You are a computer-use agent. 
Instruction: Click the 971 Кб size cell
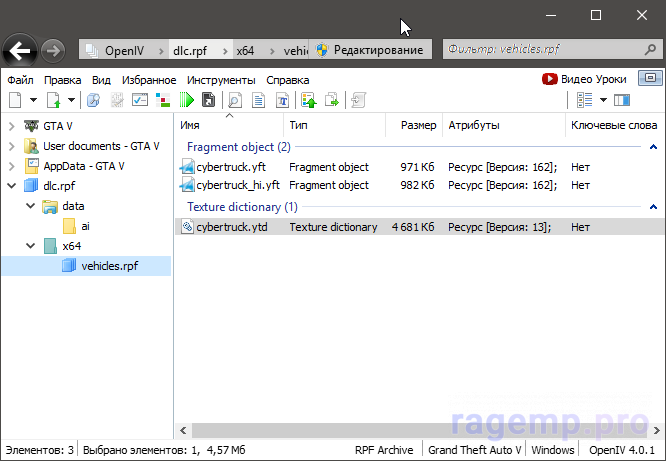pyautogui.click(x=417, y=167)
